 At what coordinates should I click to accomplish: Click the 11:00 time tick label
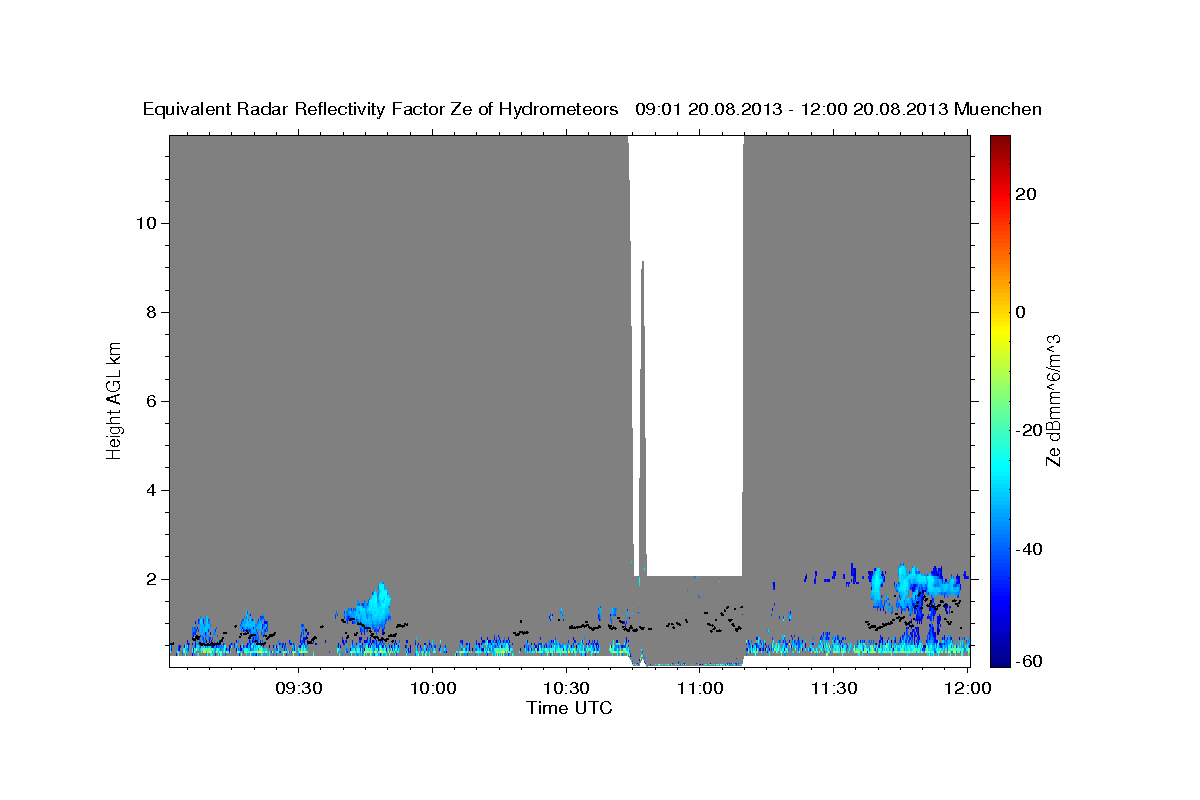pyautogui.click(x=700, y=689)
